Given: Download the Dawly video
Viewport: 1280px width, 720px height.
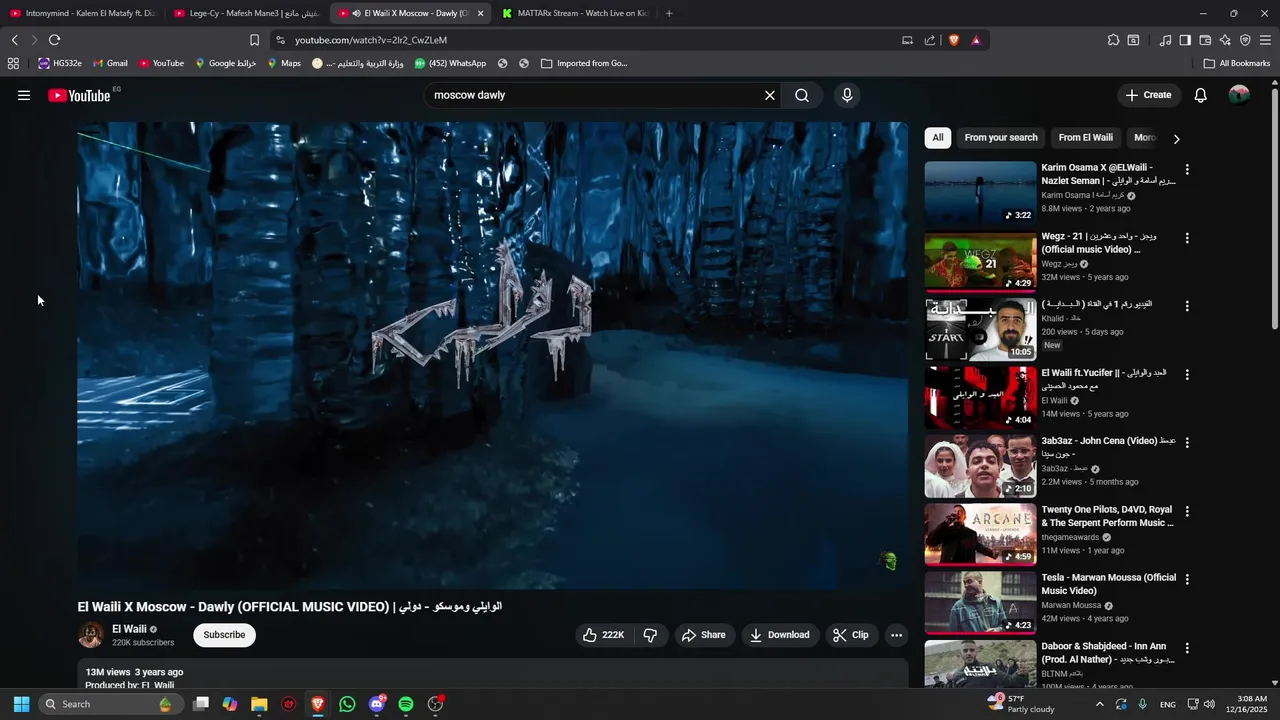Looking at the screenshot, I should coord(780,635).
